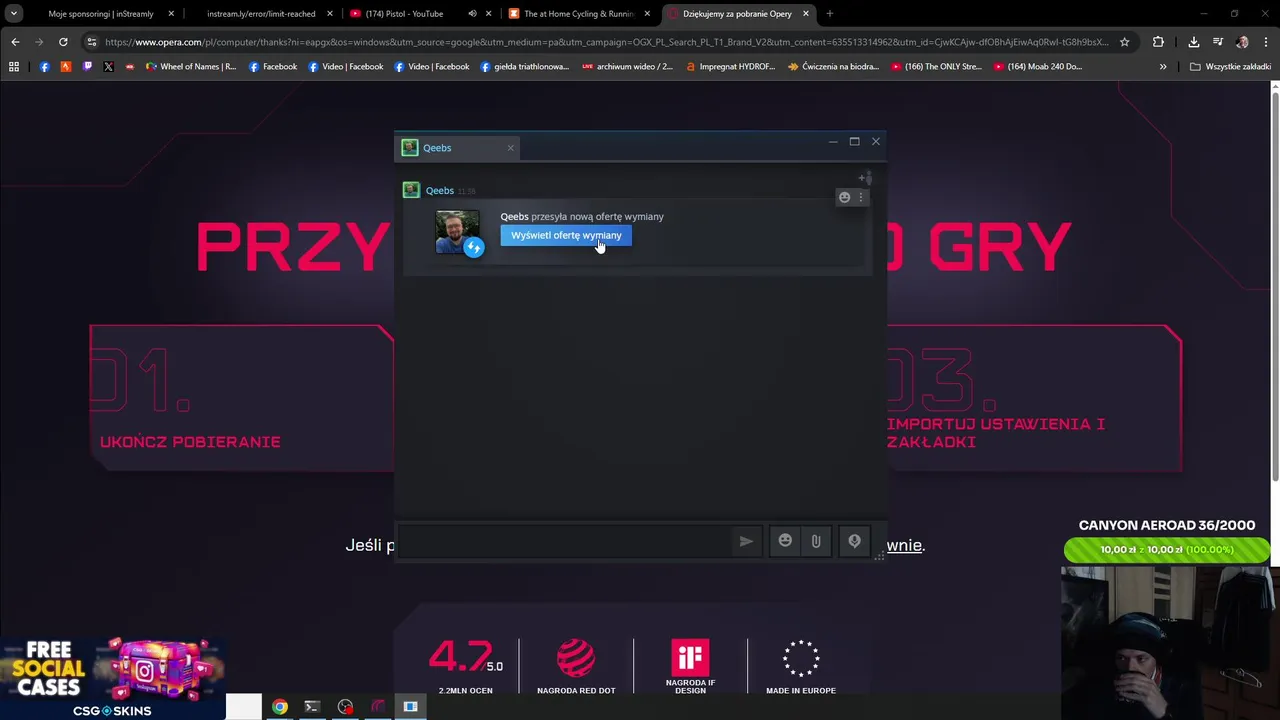Switch to instream.ly limit-reached tab
Viewport: 1280px width, 720px height.
pyautogui.click(x=261, y=14)
